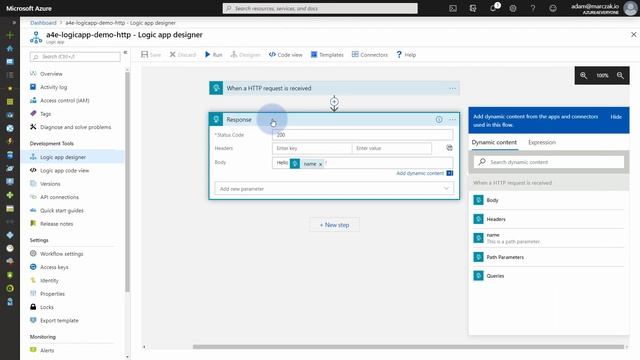
Task: Open the Versions page
Action: click(x=50, y=184)
